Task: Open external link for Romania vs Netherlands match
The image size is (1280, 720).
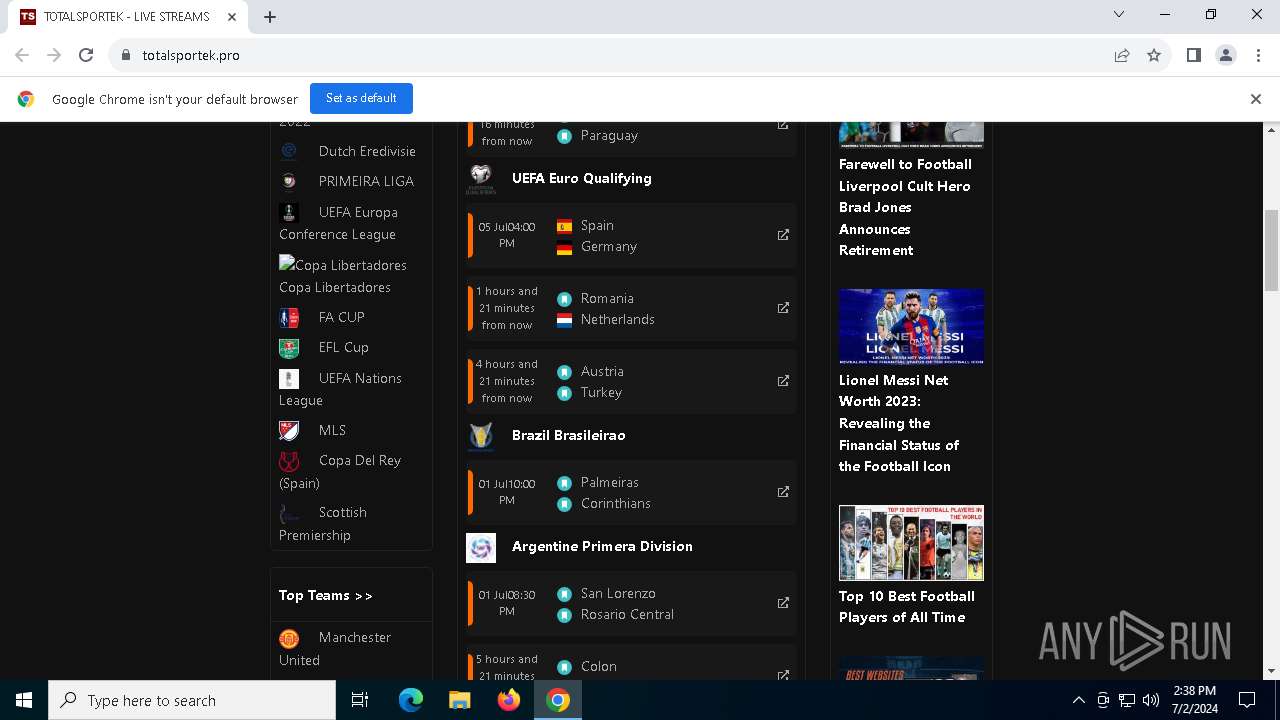Action: [x=783, y=308]
